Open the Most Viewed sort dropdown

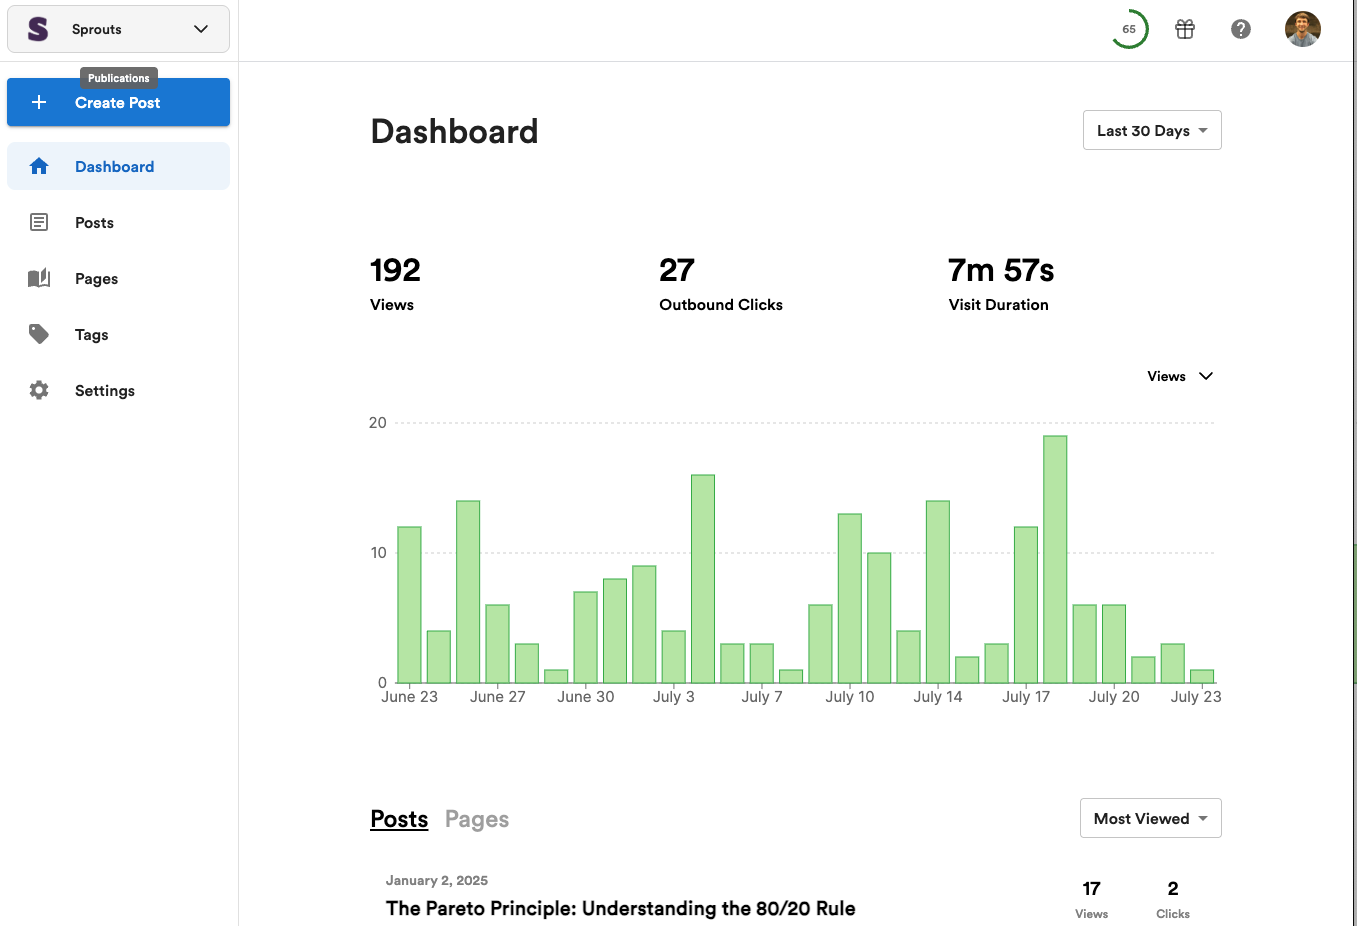coord(1151,818)
